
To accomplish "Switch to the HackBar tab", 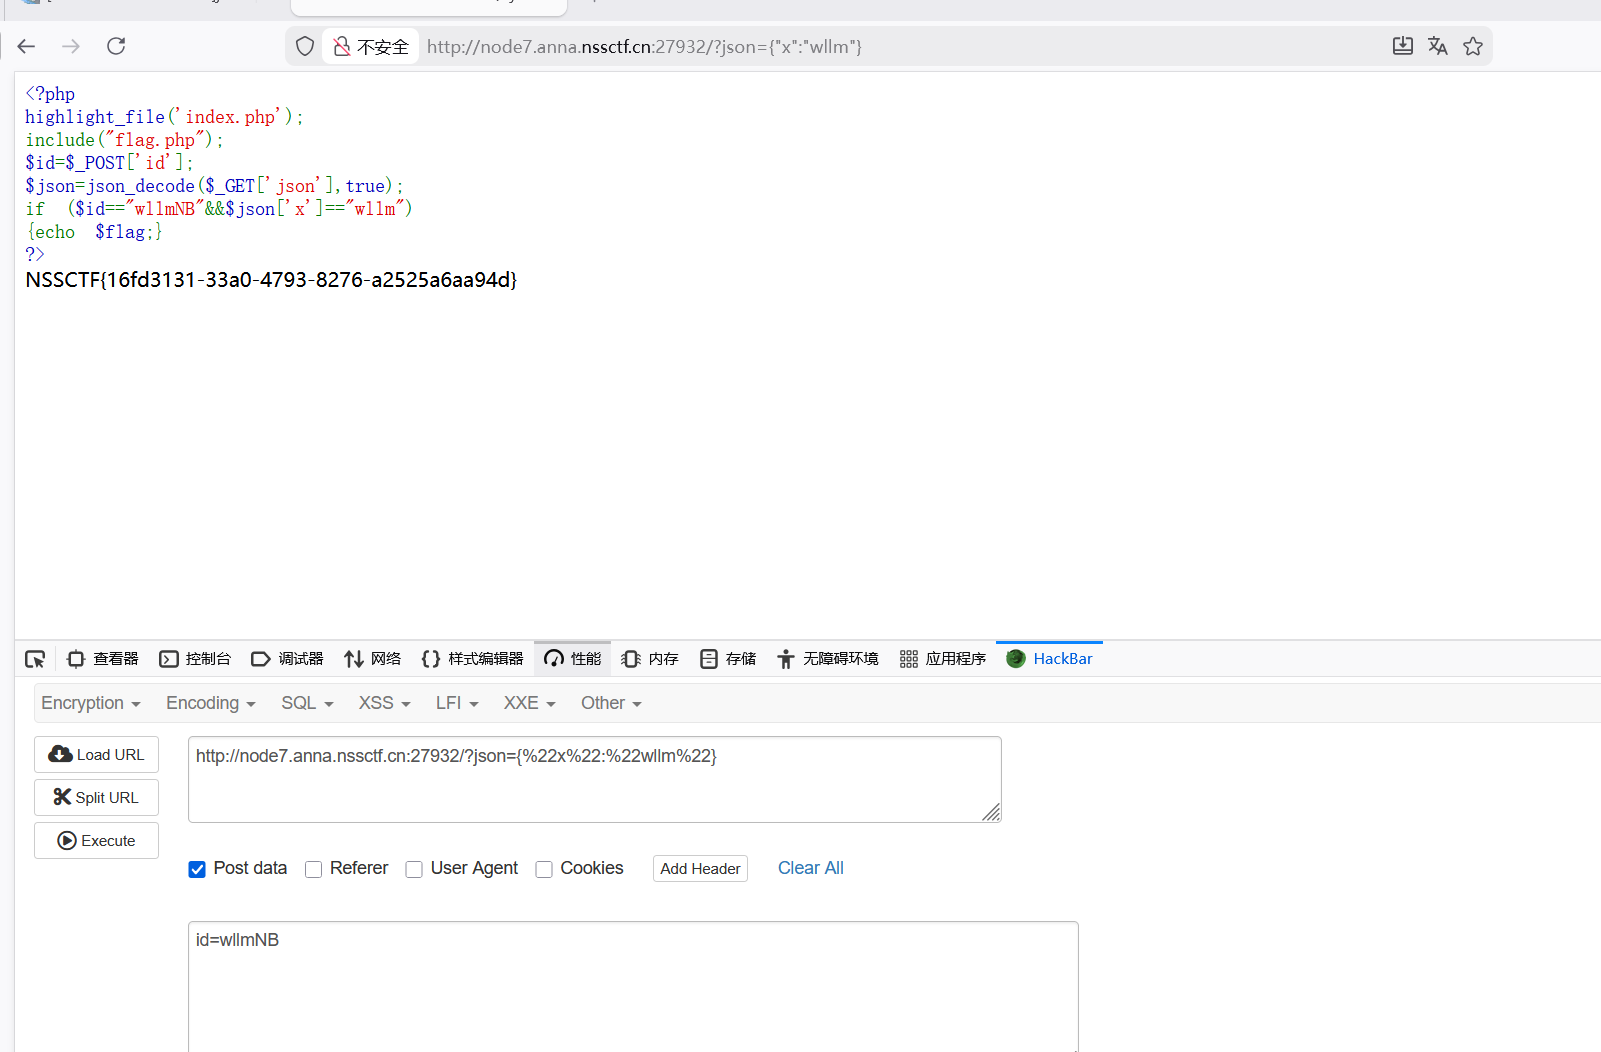I will 1050,659.
